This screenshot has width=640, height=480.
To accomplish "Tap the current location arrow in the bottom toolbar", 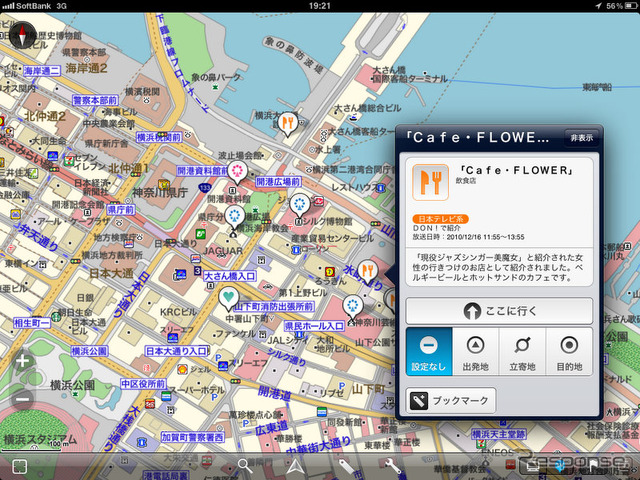I will pos(295,467).
